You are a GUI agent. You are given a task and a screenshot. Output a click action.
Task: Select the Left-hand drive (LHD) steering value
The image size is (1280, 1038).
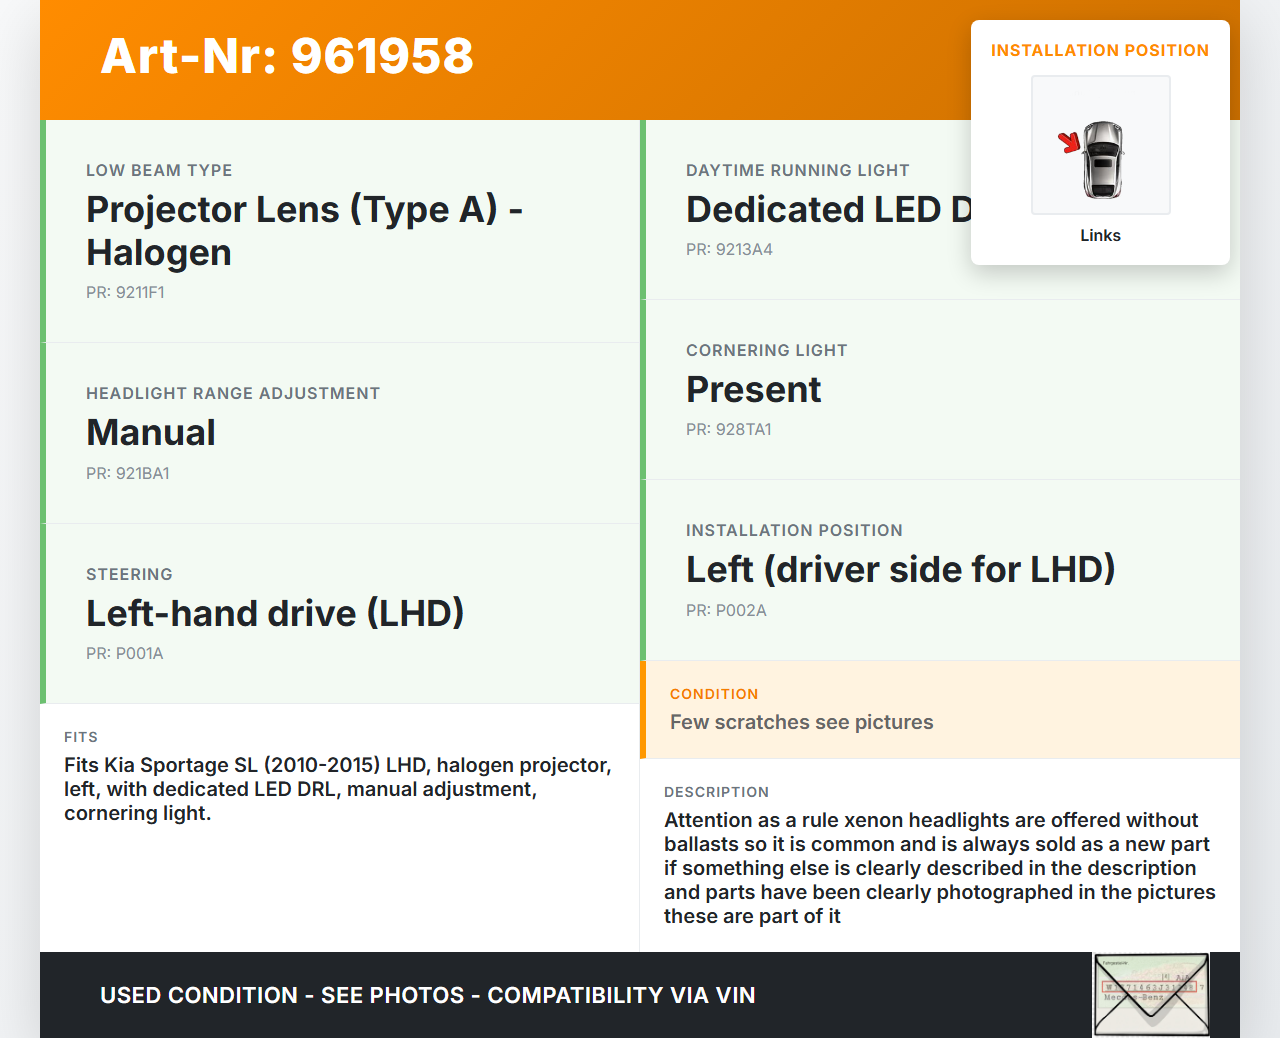[275, 614]
